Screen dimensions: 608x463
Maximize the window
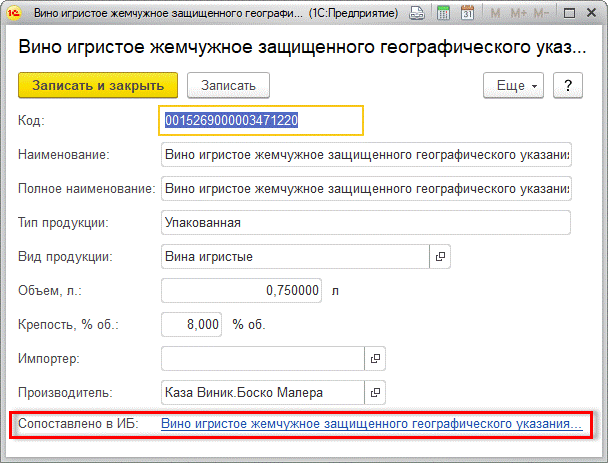[x=569, y=13]
